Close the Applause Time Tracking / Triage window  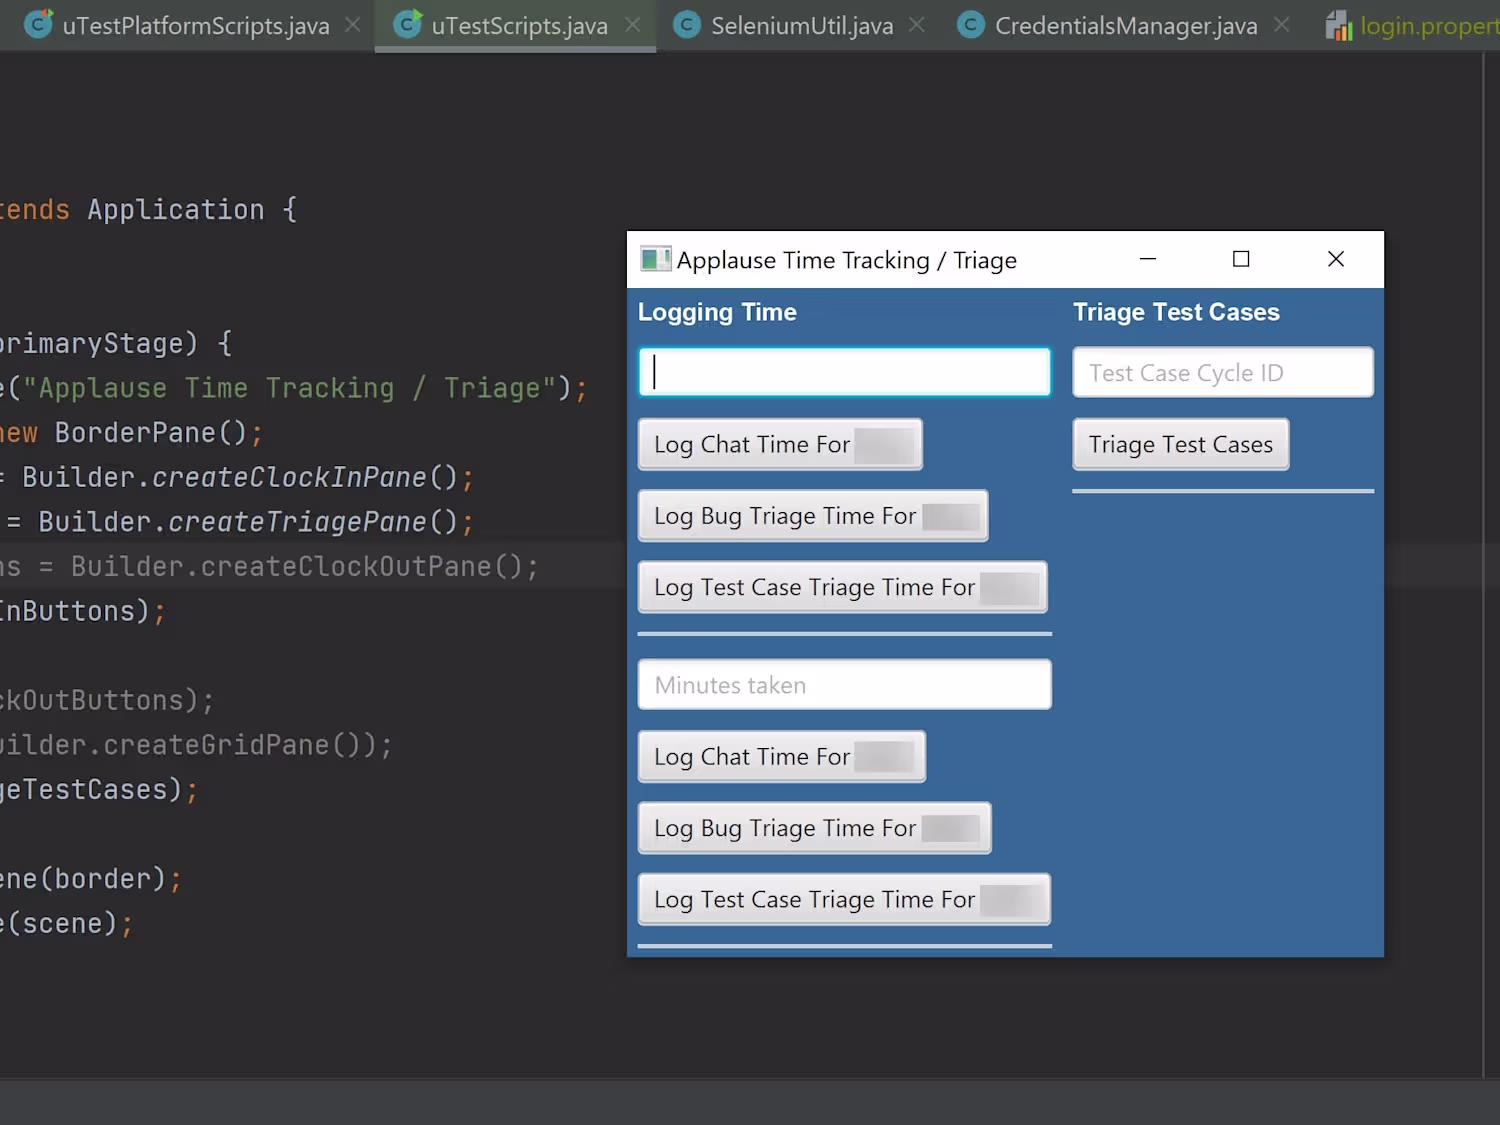pyautogui.click(x=1336, y=259)
